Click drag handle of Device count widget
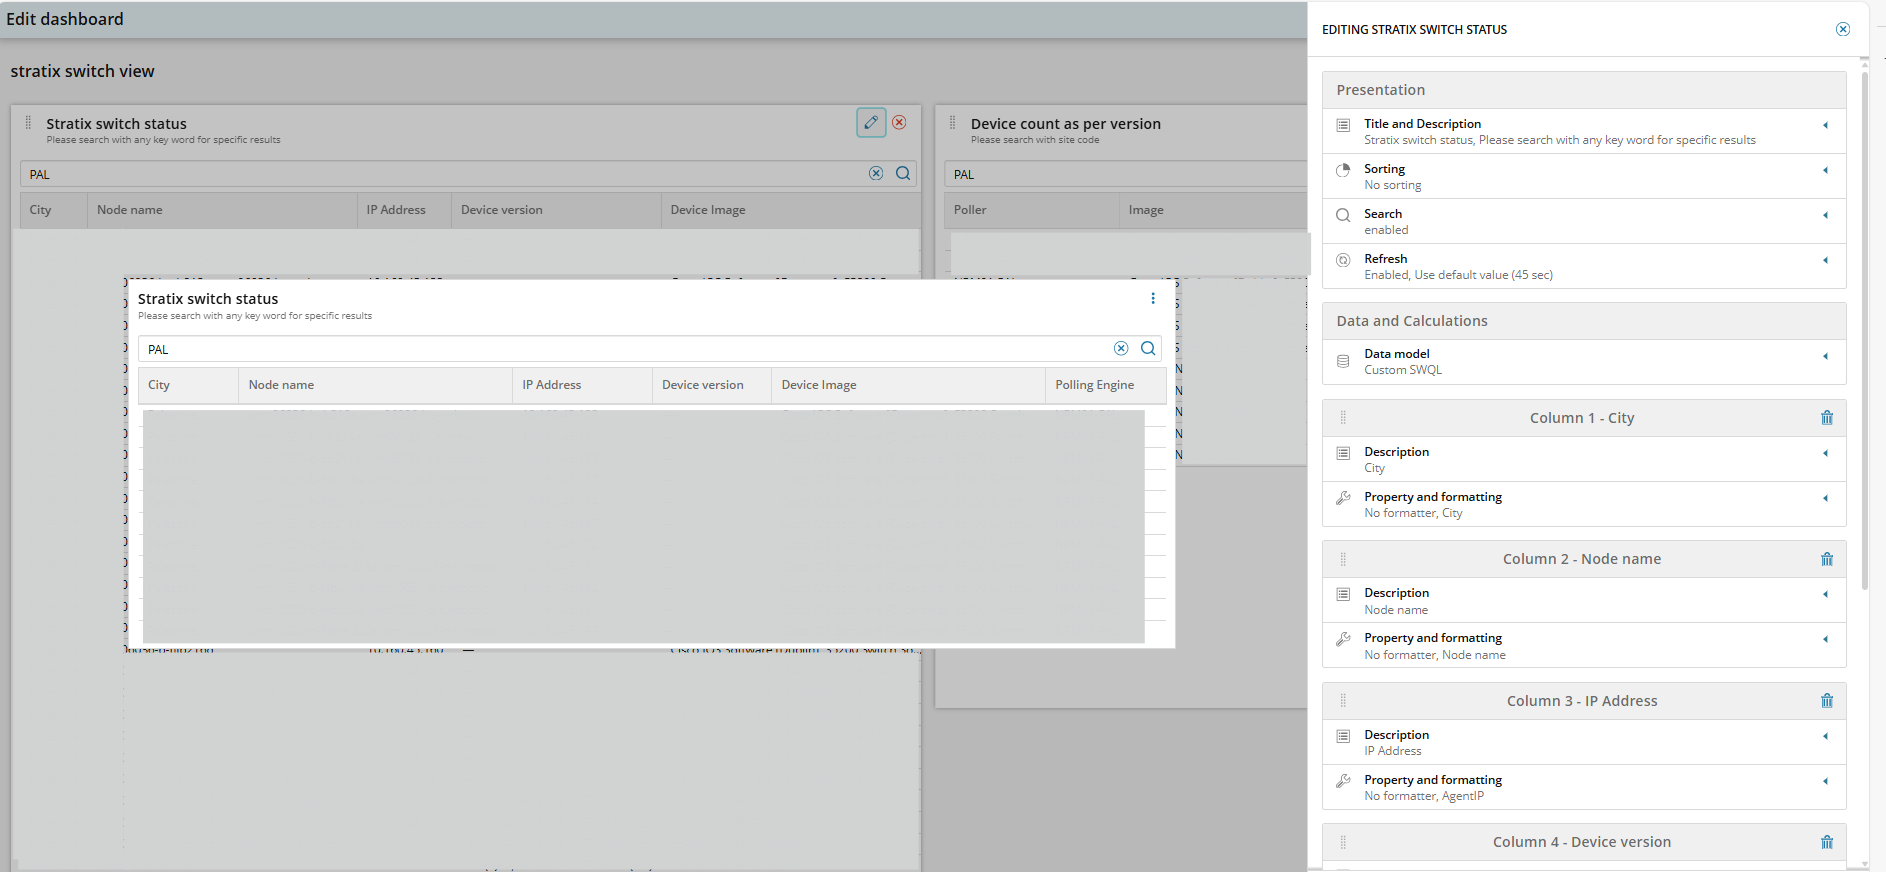Image resolution: width=1886 pixels, height=872 pixels. click(x=952, y=123)
